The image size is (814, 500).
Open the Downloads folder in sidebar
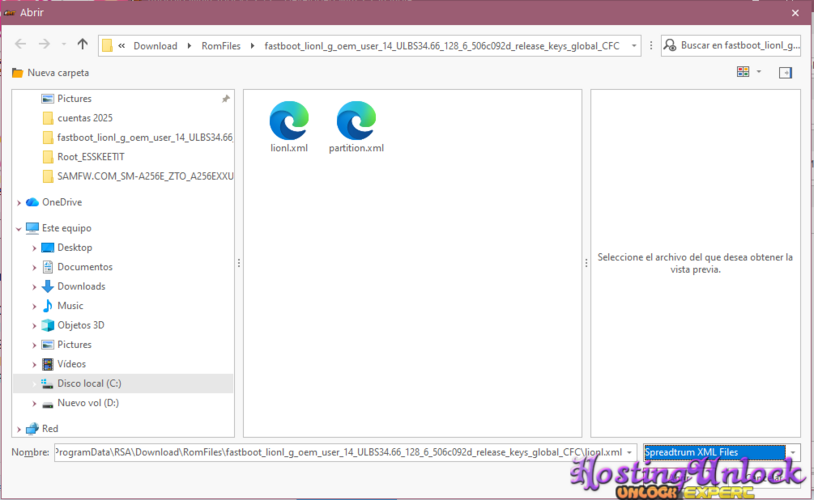pyautogui.click(x=80, y=286)
